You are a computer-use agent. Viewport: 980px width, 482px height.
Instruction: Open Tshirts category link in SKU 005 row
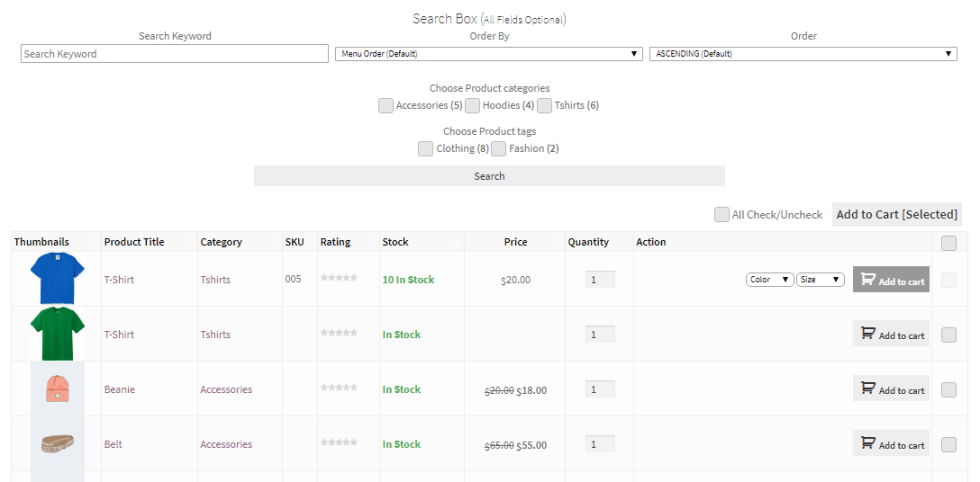point(215,279)
